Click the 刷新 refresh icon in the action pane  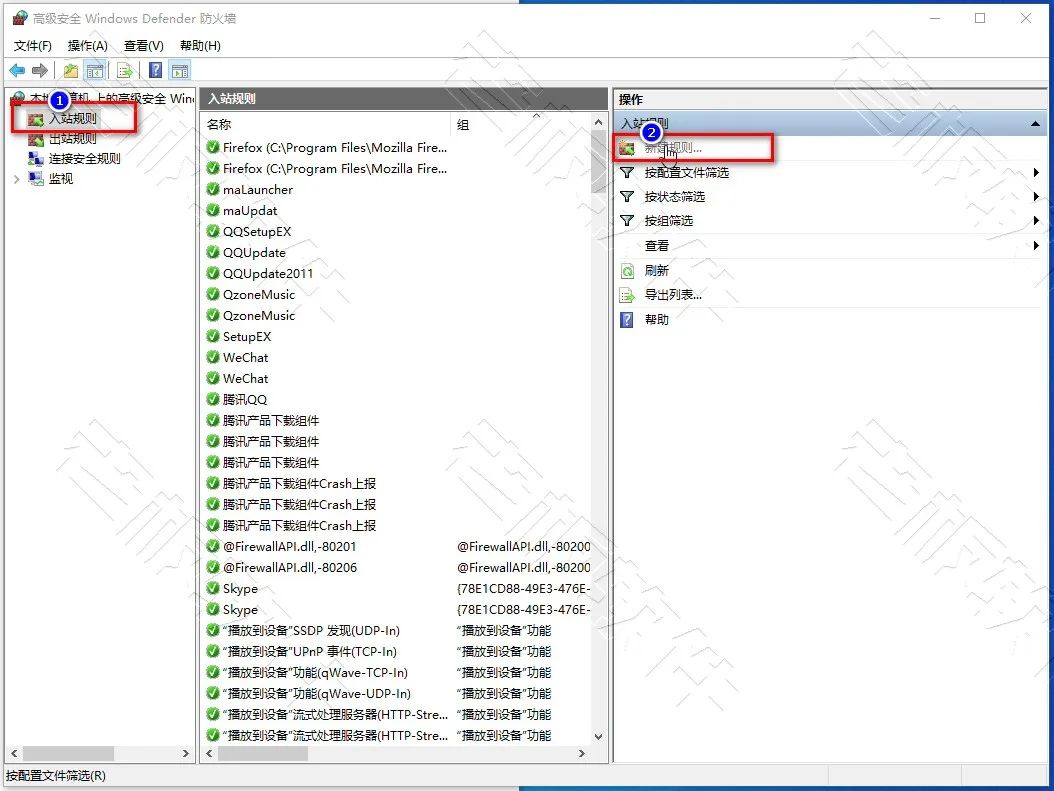tap(629, 270)
